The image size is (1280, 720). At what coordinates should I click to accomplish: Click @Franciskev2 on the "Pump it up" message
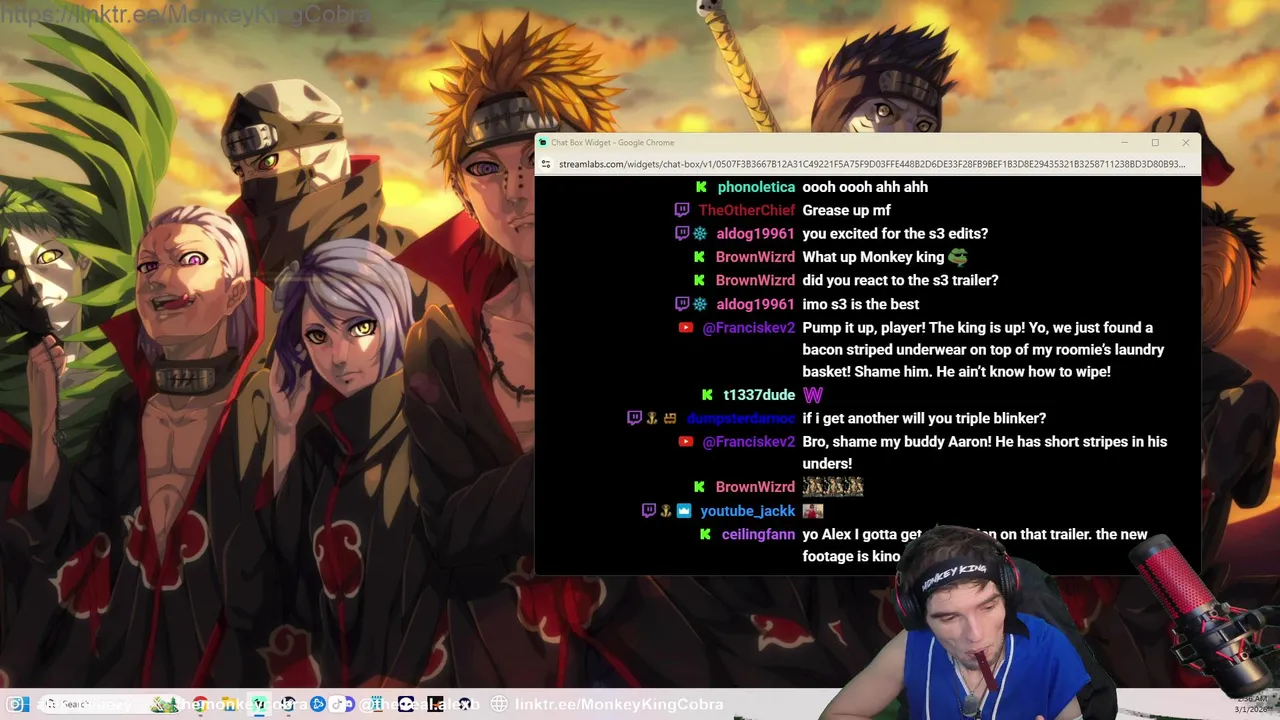(x=749, y=327)
